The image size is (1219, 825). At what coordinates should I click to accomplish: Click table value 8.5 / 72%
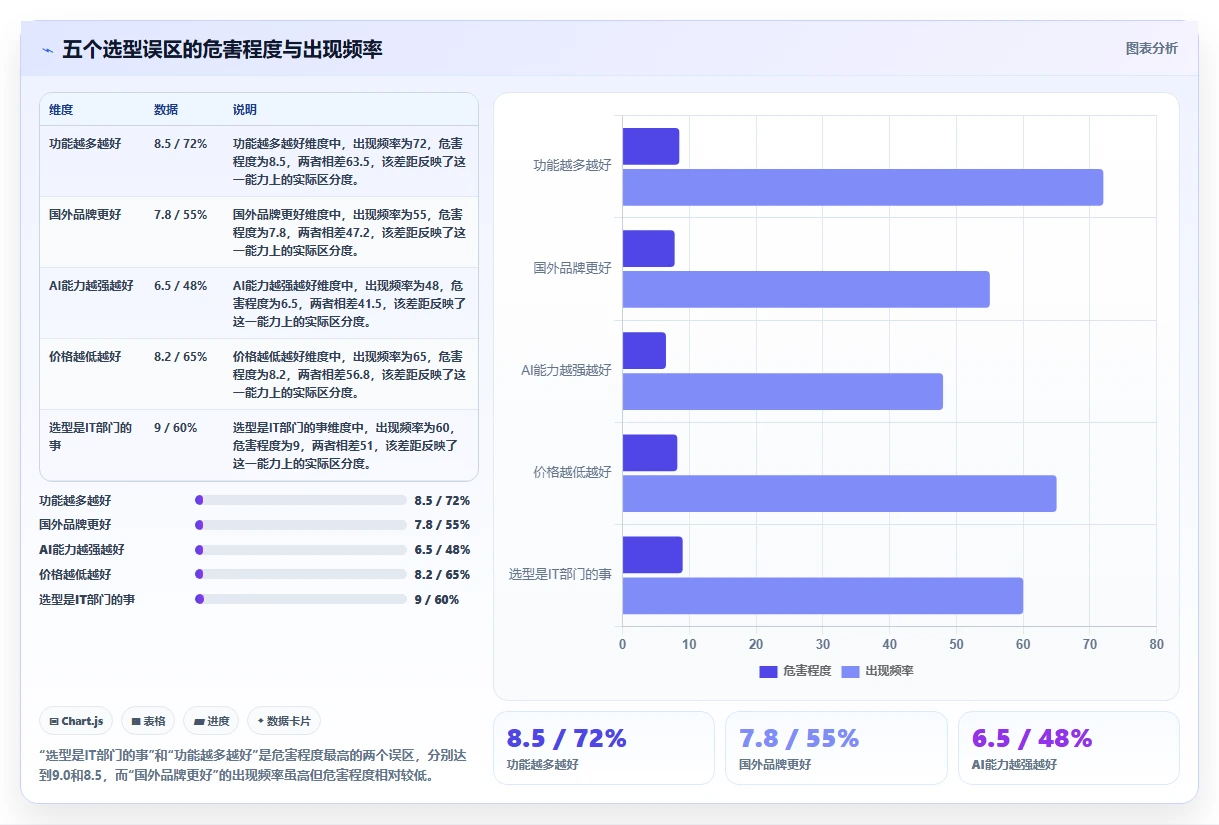181,144
